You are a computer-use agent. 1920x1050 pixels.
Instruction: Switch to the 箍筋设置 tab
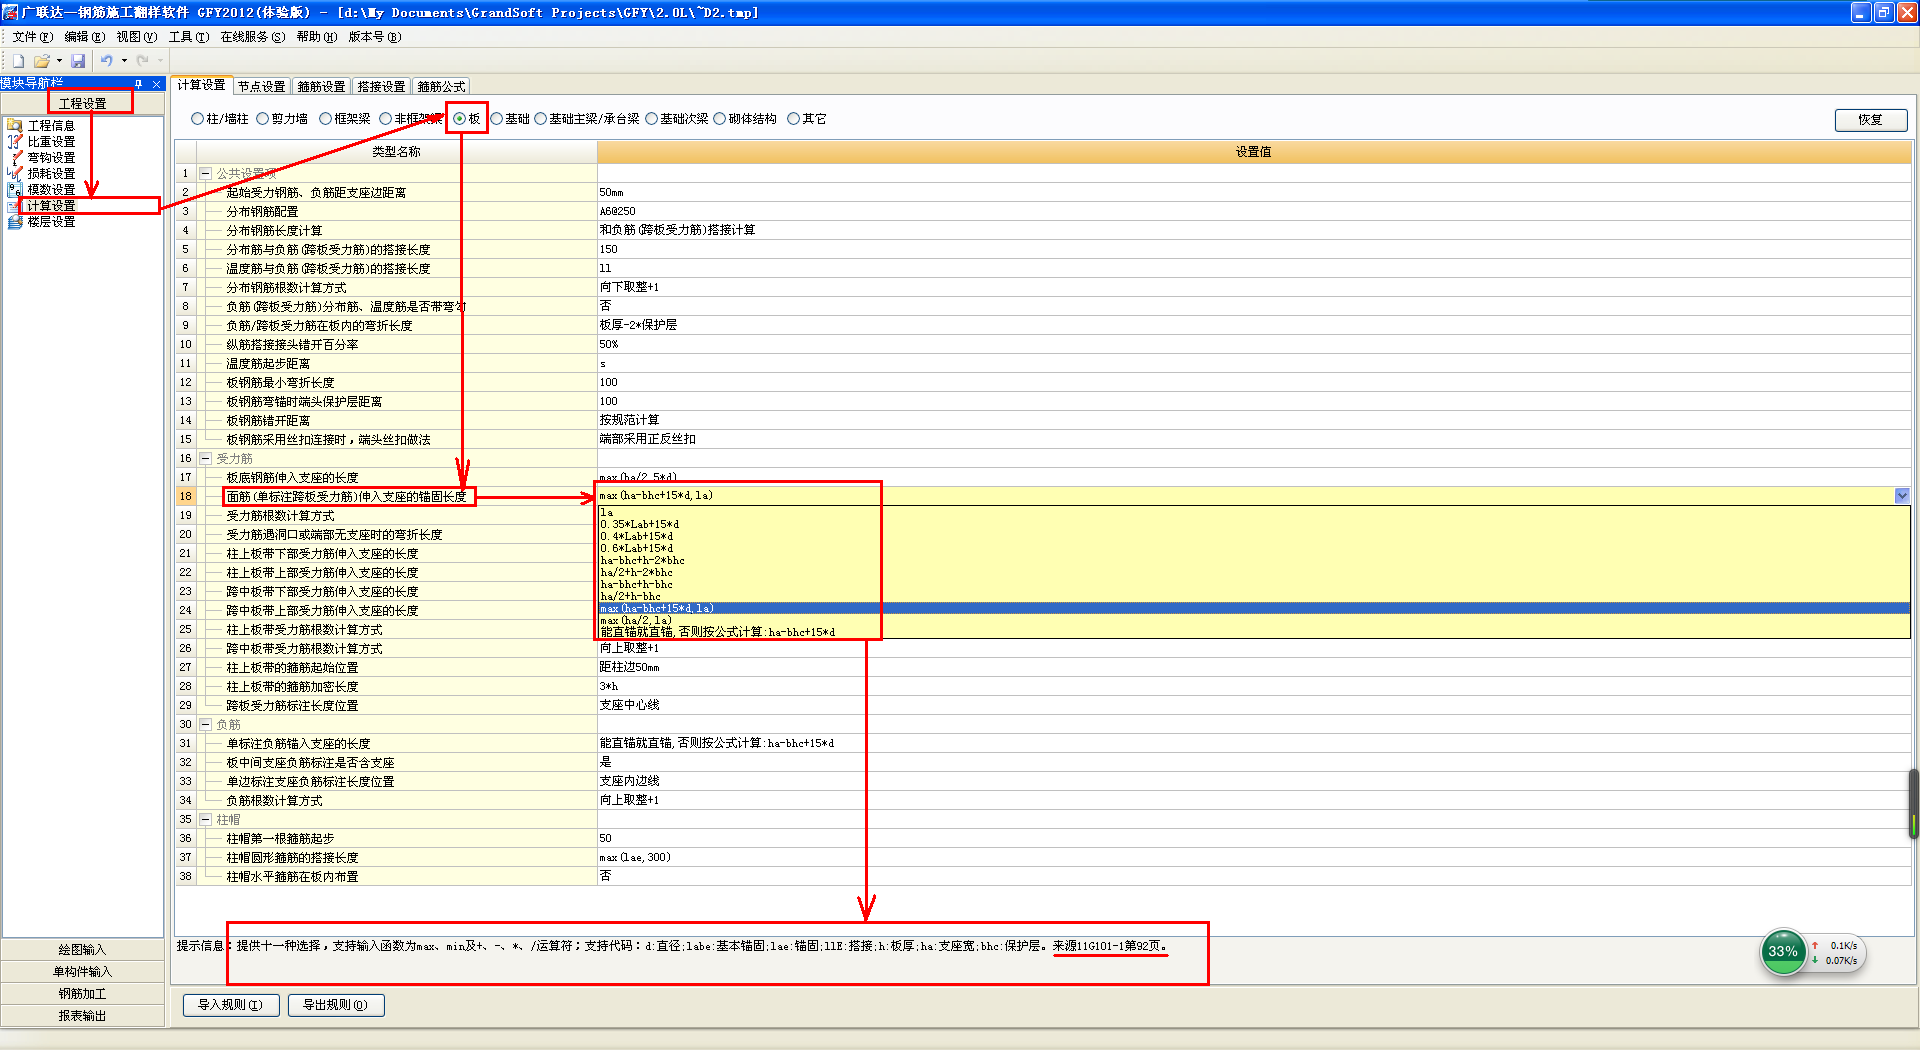pyautogui.click(x=322, y=87)
